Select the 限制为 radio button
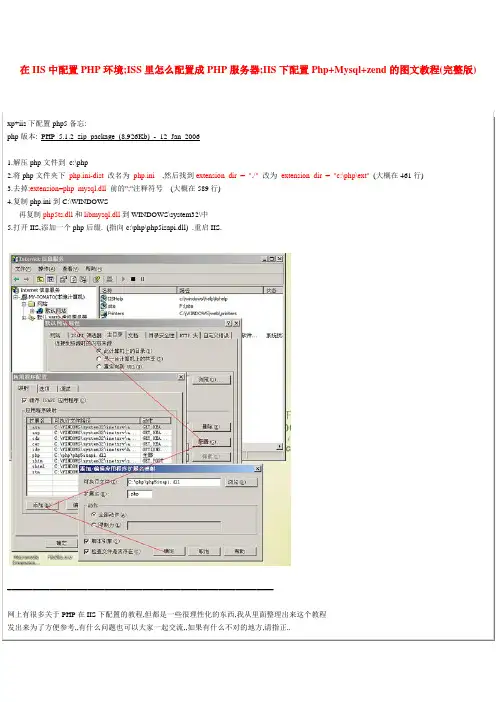This screenshot has height=702, width=496. pyautogui.click(x=94, y=524)
